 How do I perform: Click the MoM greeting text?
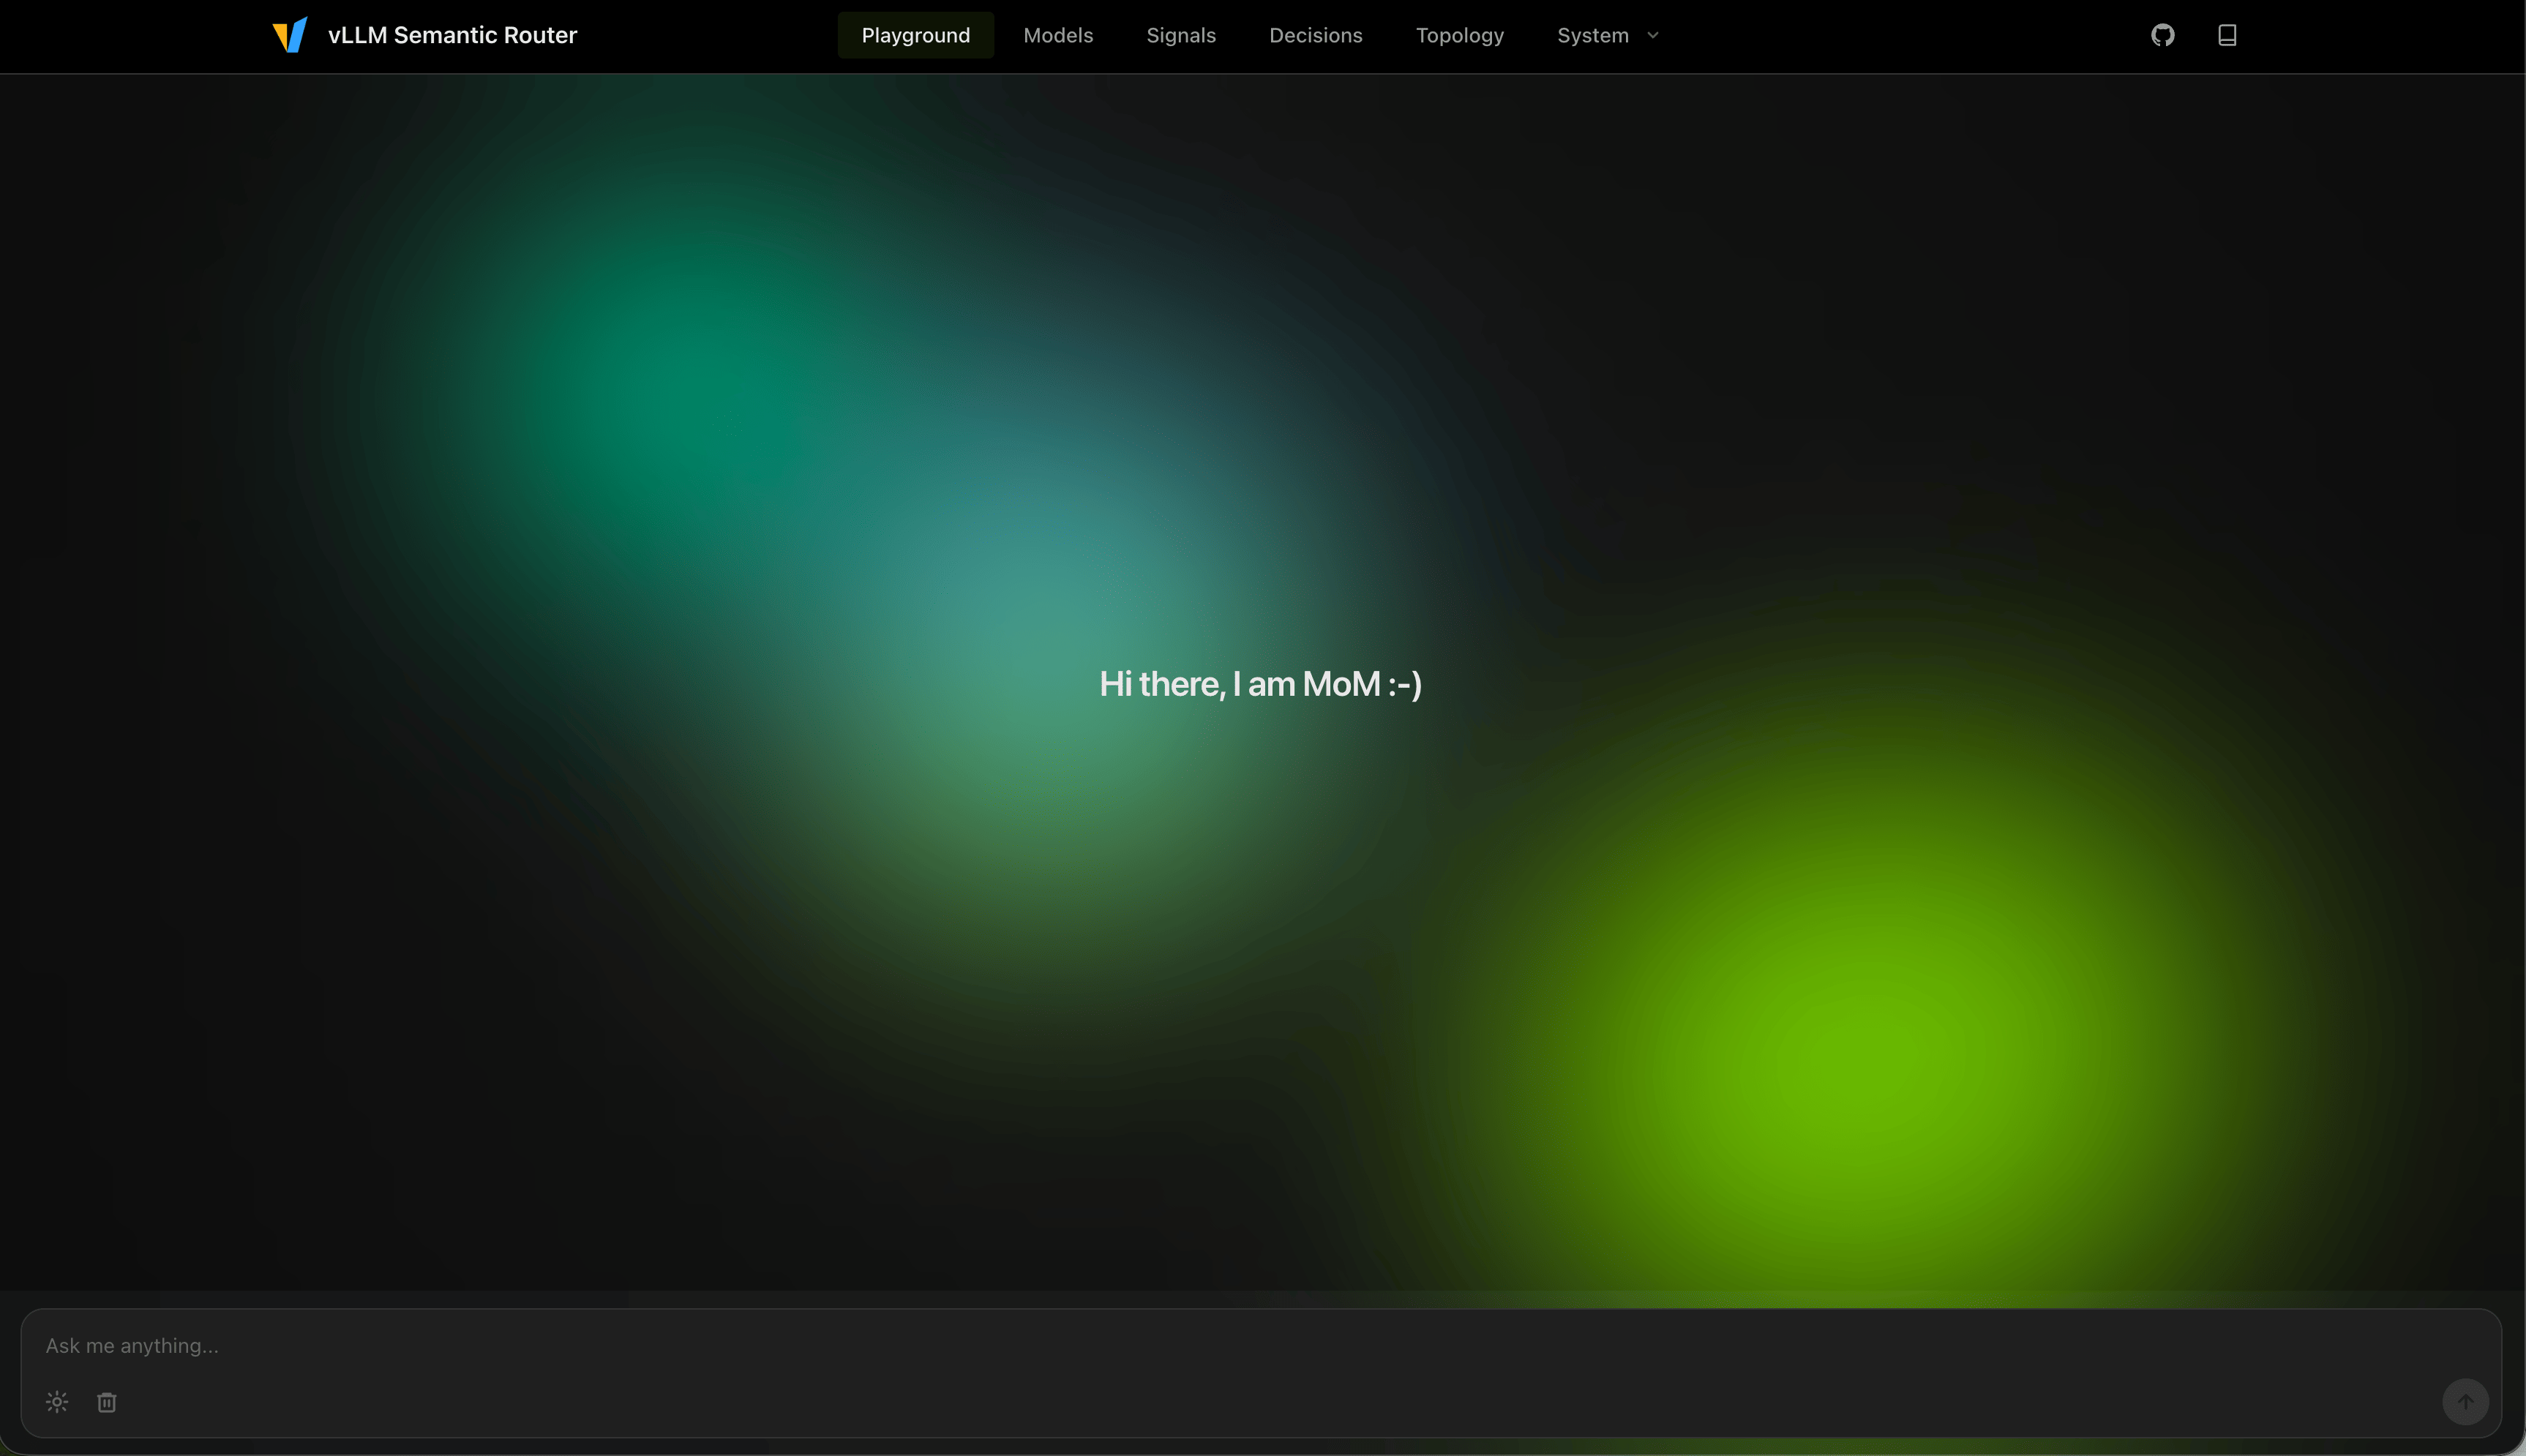click(x=1260, y=684)
